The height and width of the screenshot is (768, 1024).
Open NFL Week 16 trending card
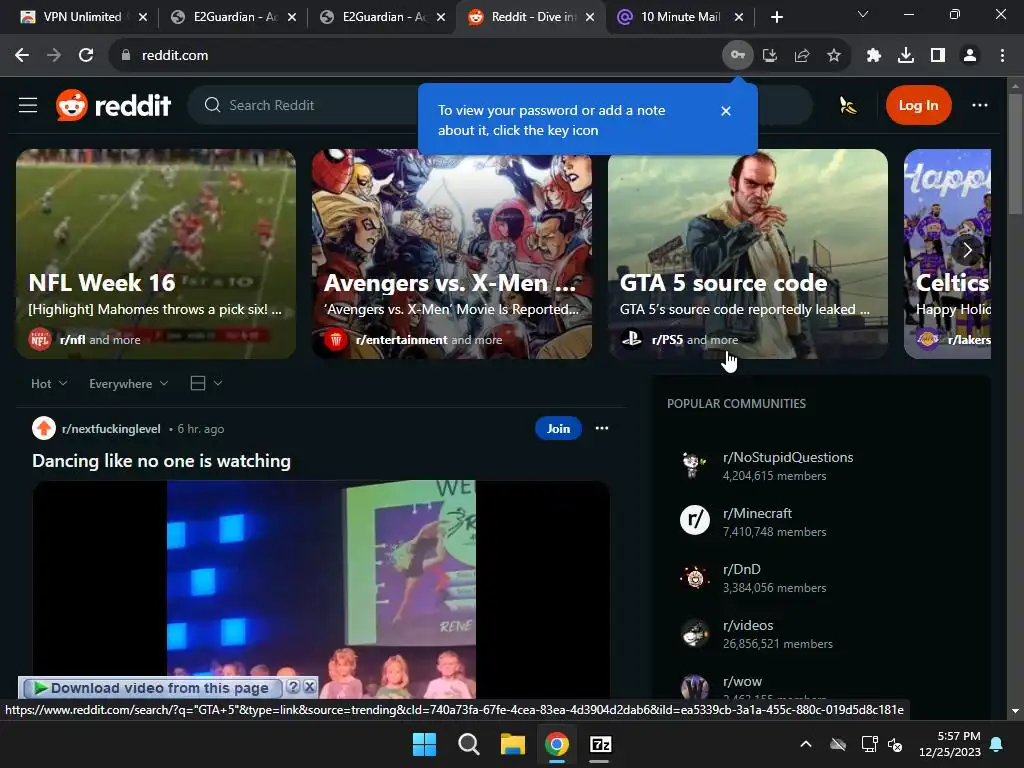pyautogui.click(x=156, y=253)
